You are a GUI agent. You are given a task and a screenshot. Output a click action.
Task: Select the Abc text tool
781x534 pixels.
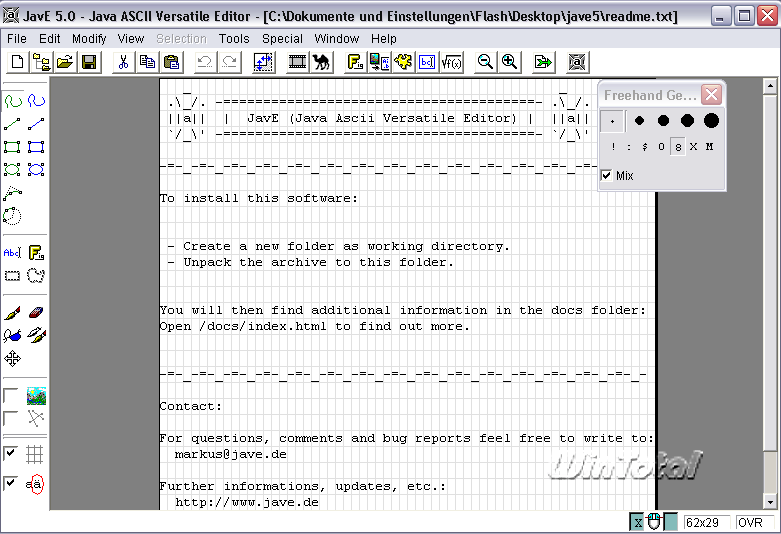click(13, 253)
